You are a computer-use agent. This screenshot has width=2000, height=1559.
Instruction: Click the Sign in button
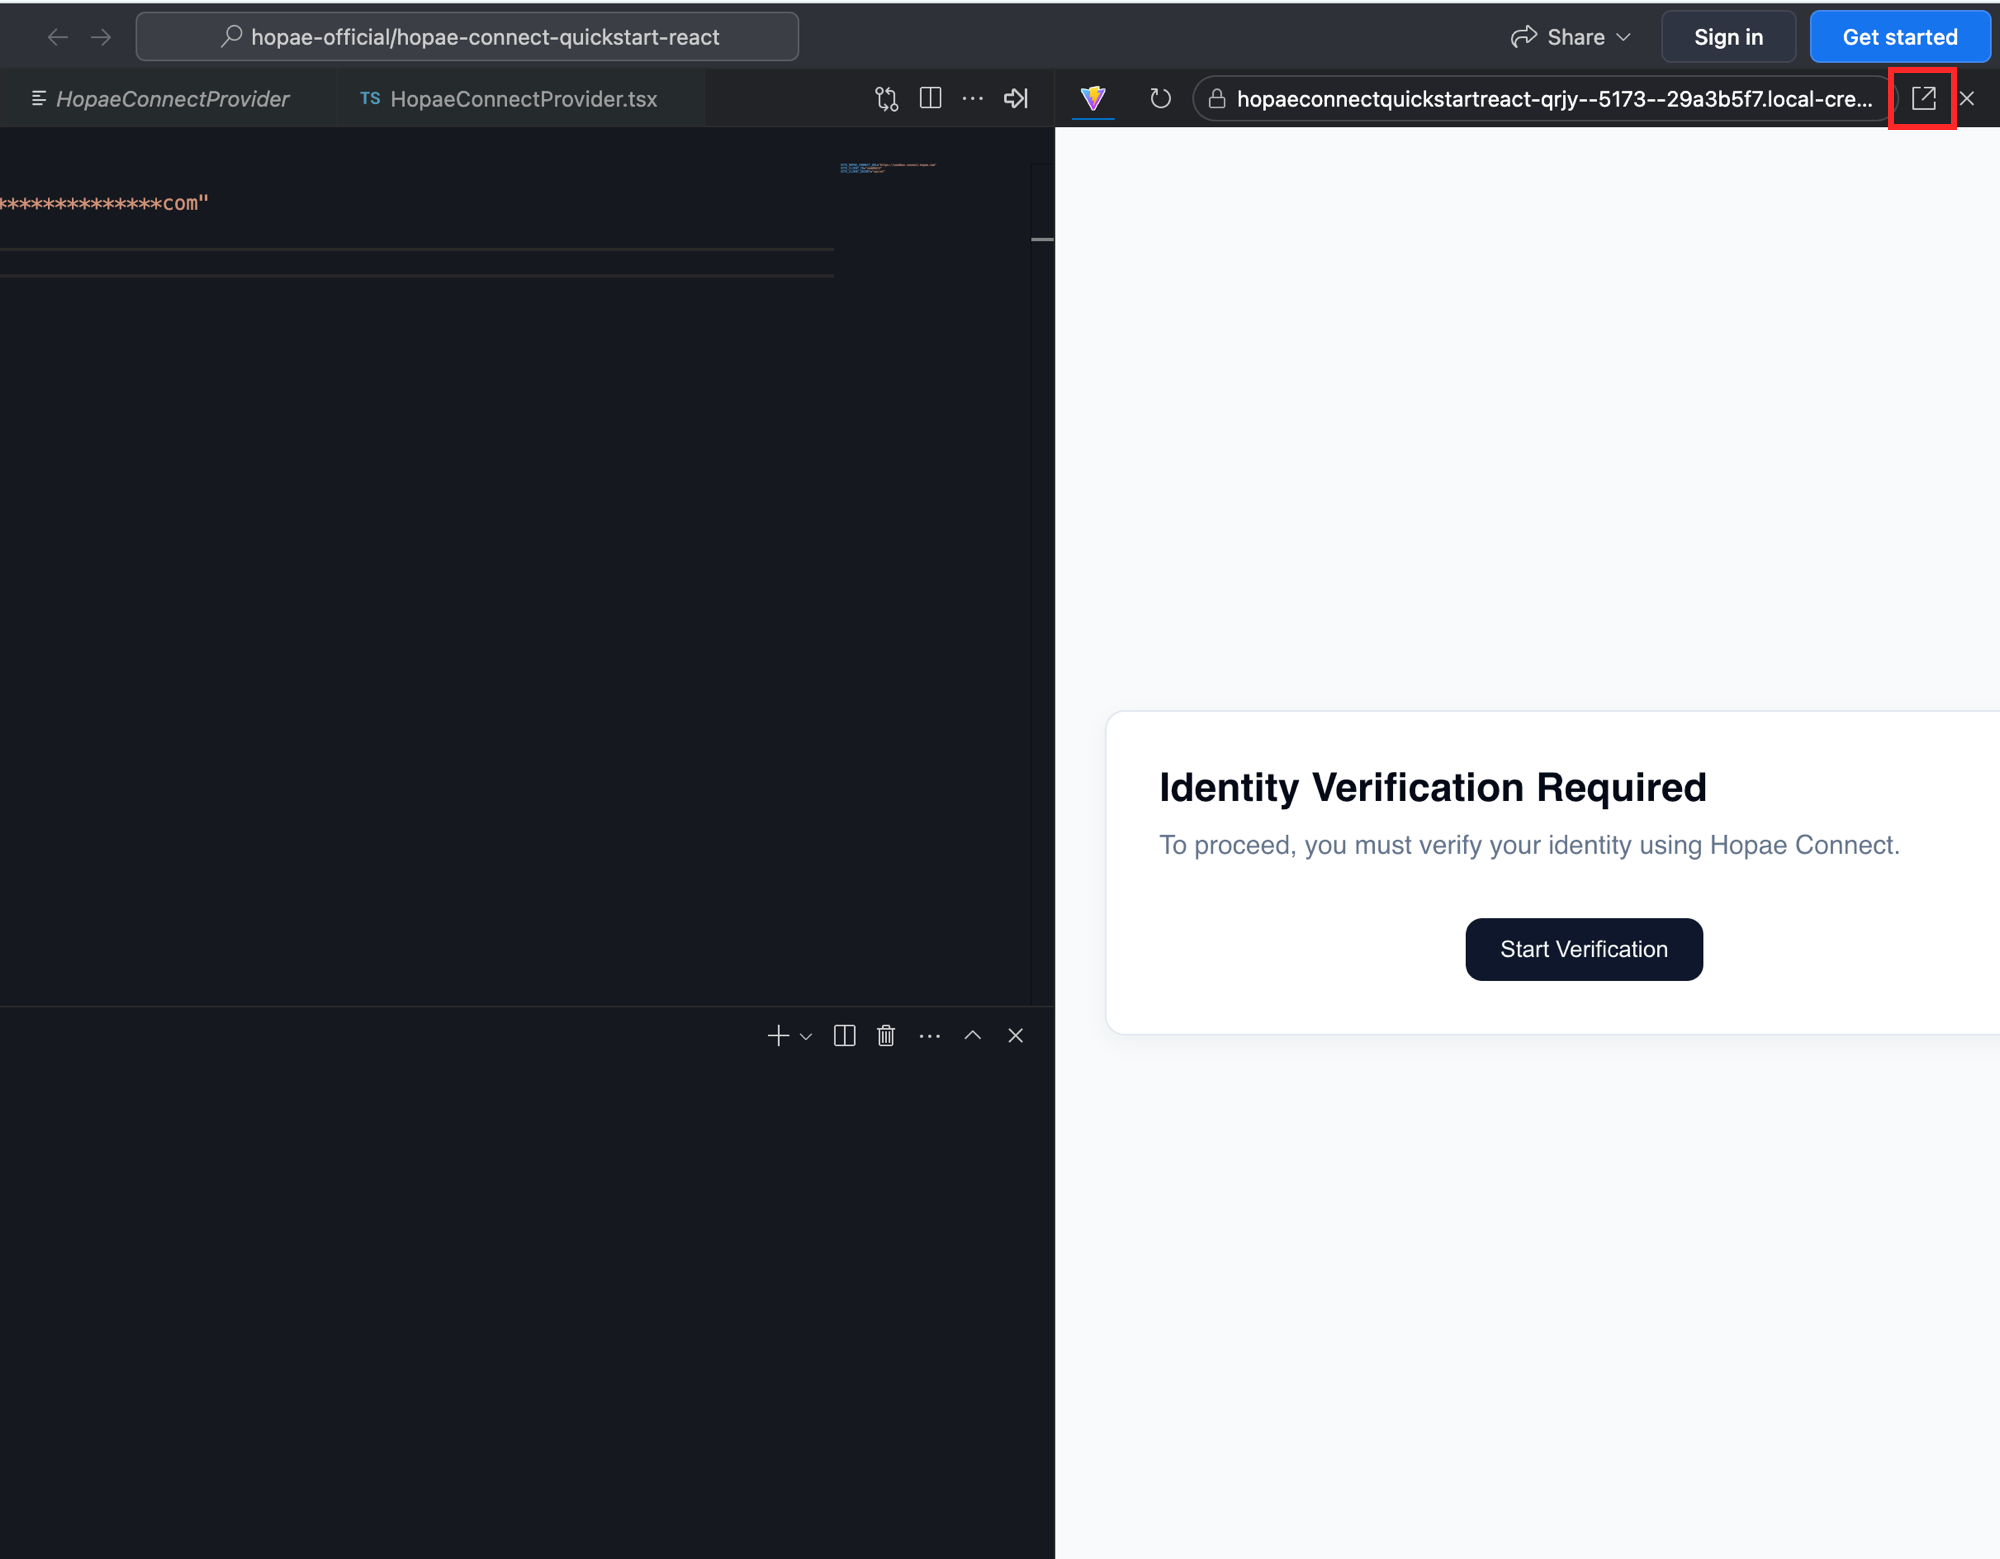[x=1728, y=37]
